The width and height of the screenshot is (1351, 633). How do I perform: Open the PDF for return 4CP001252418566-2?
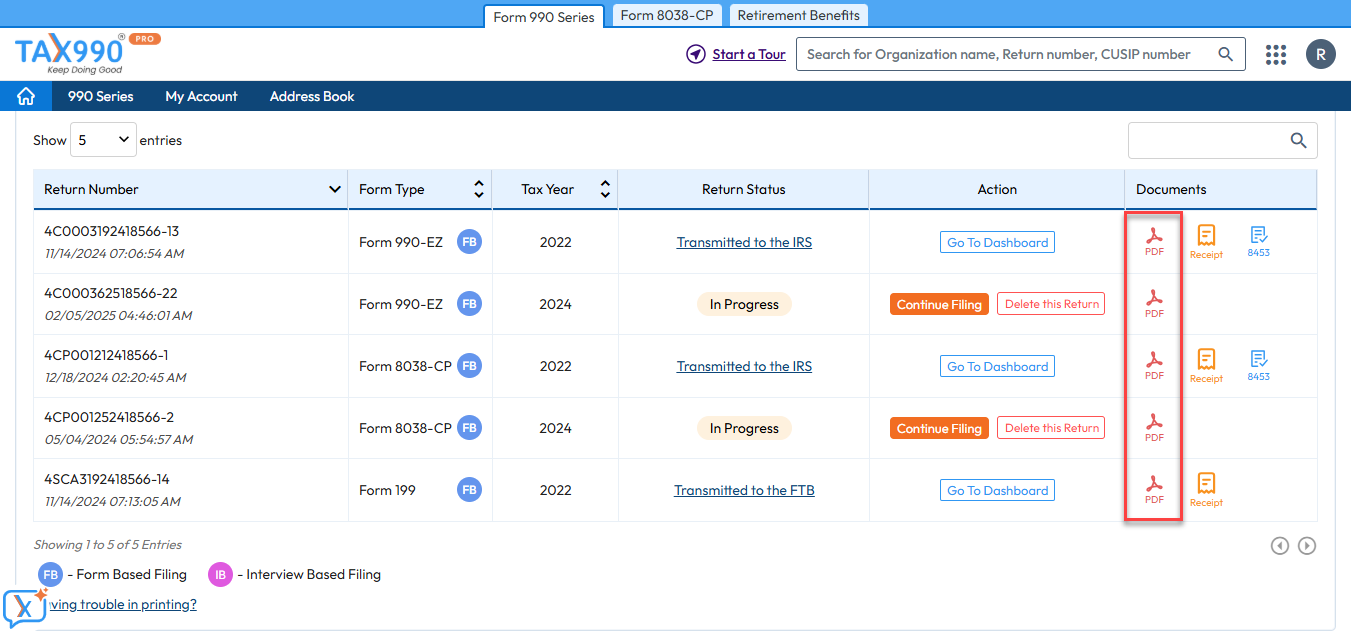pos(1154,428)
